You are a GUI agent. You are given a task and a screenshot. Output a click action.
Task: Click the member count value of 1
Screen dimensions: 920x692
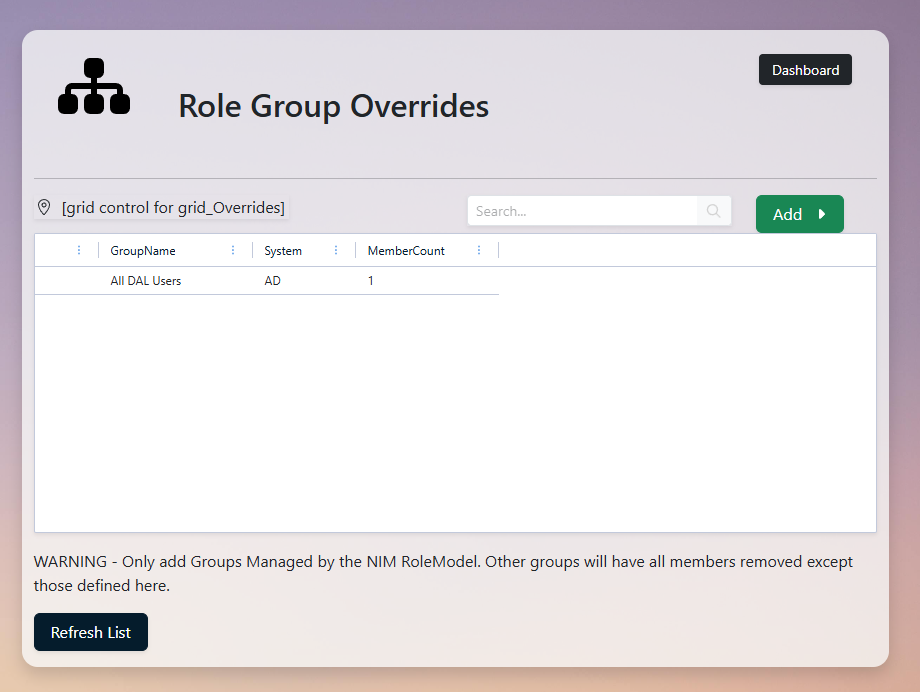(370, 280)
